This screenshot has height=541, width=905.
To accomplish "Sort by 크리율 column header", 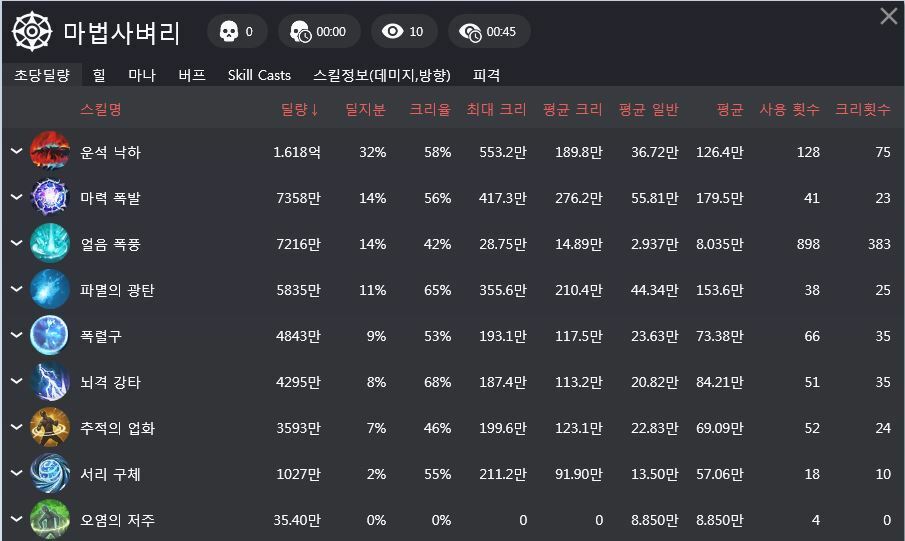I will coord(430,110).
